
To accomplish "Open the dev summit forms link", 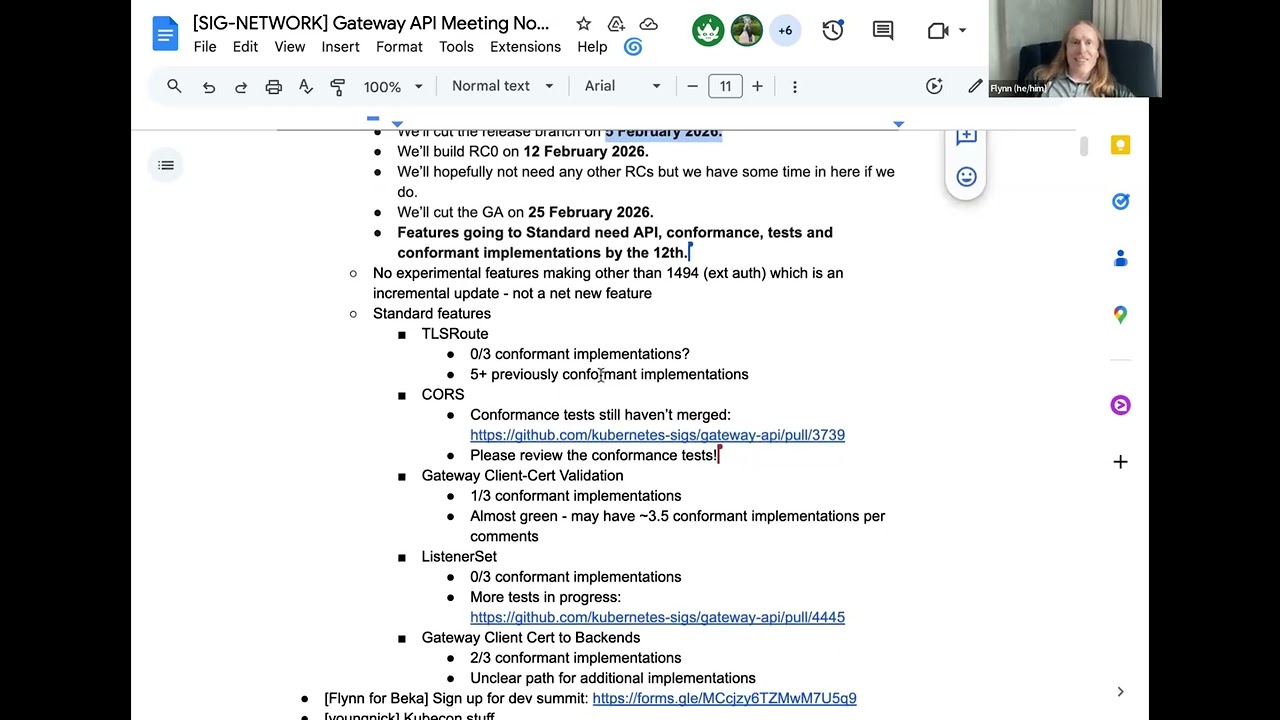I will [724, 698].
